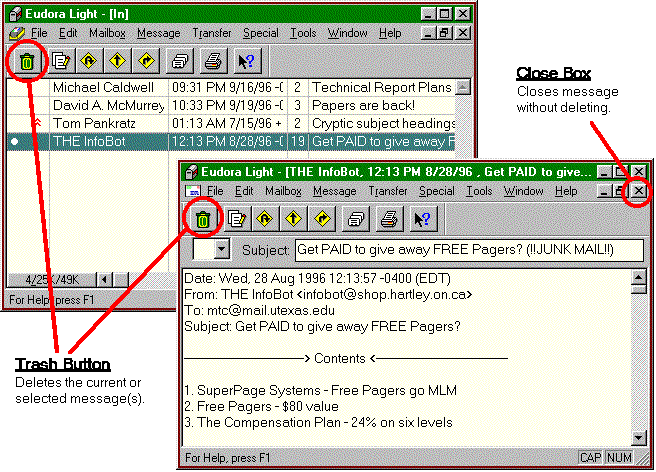Click the message document icon beside File in the message window
This screenshot has width=656, height=472.
193,191
